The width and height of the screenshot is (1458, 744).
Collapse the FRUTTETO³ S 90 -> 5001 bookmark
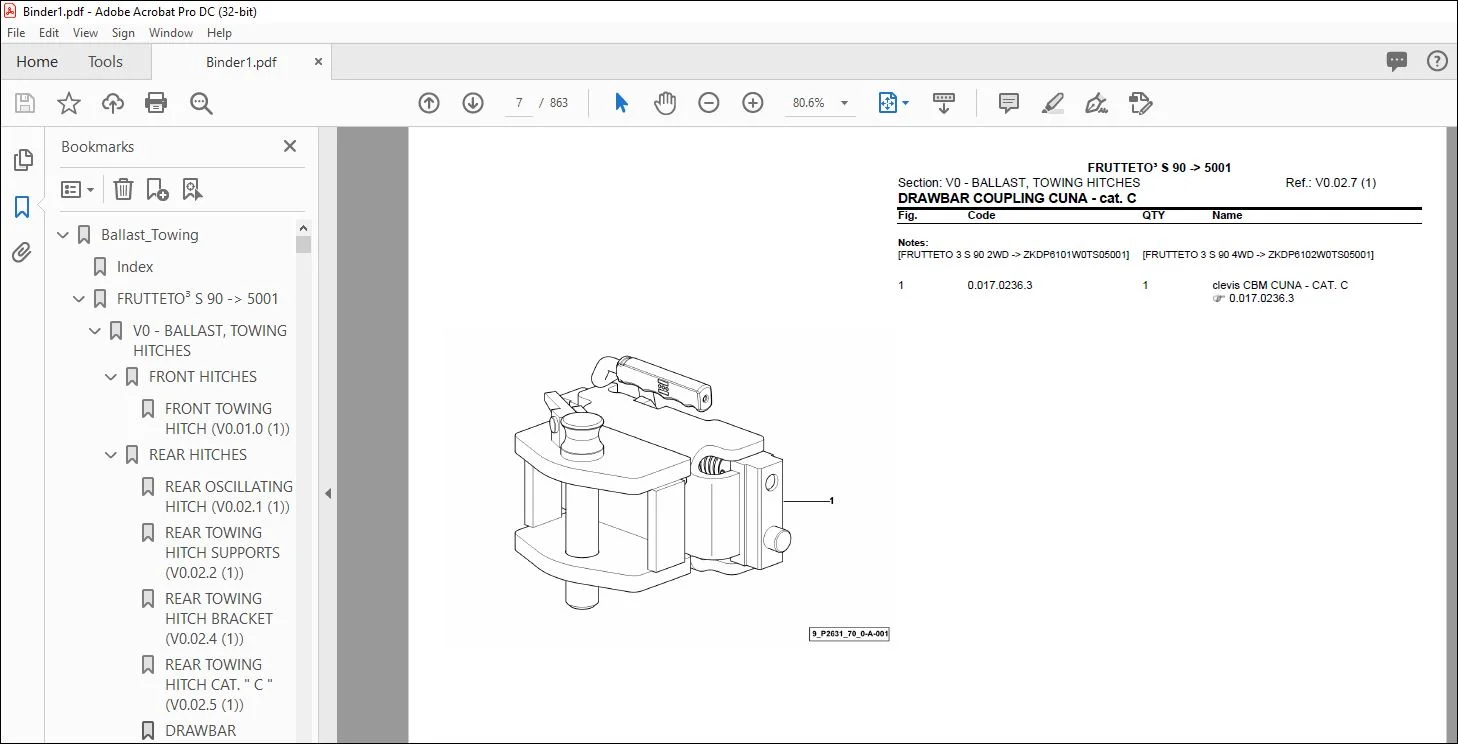(80, 299)
